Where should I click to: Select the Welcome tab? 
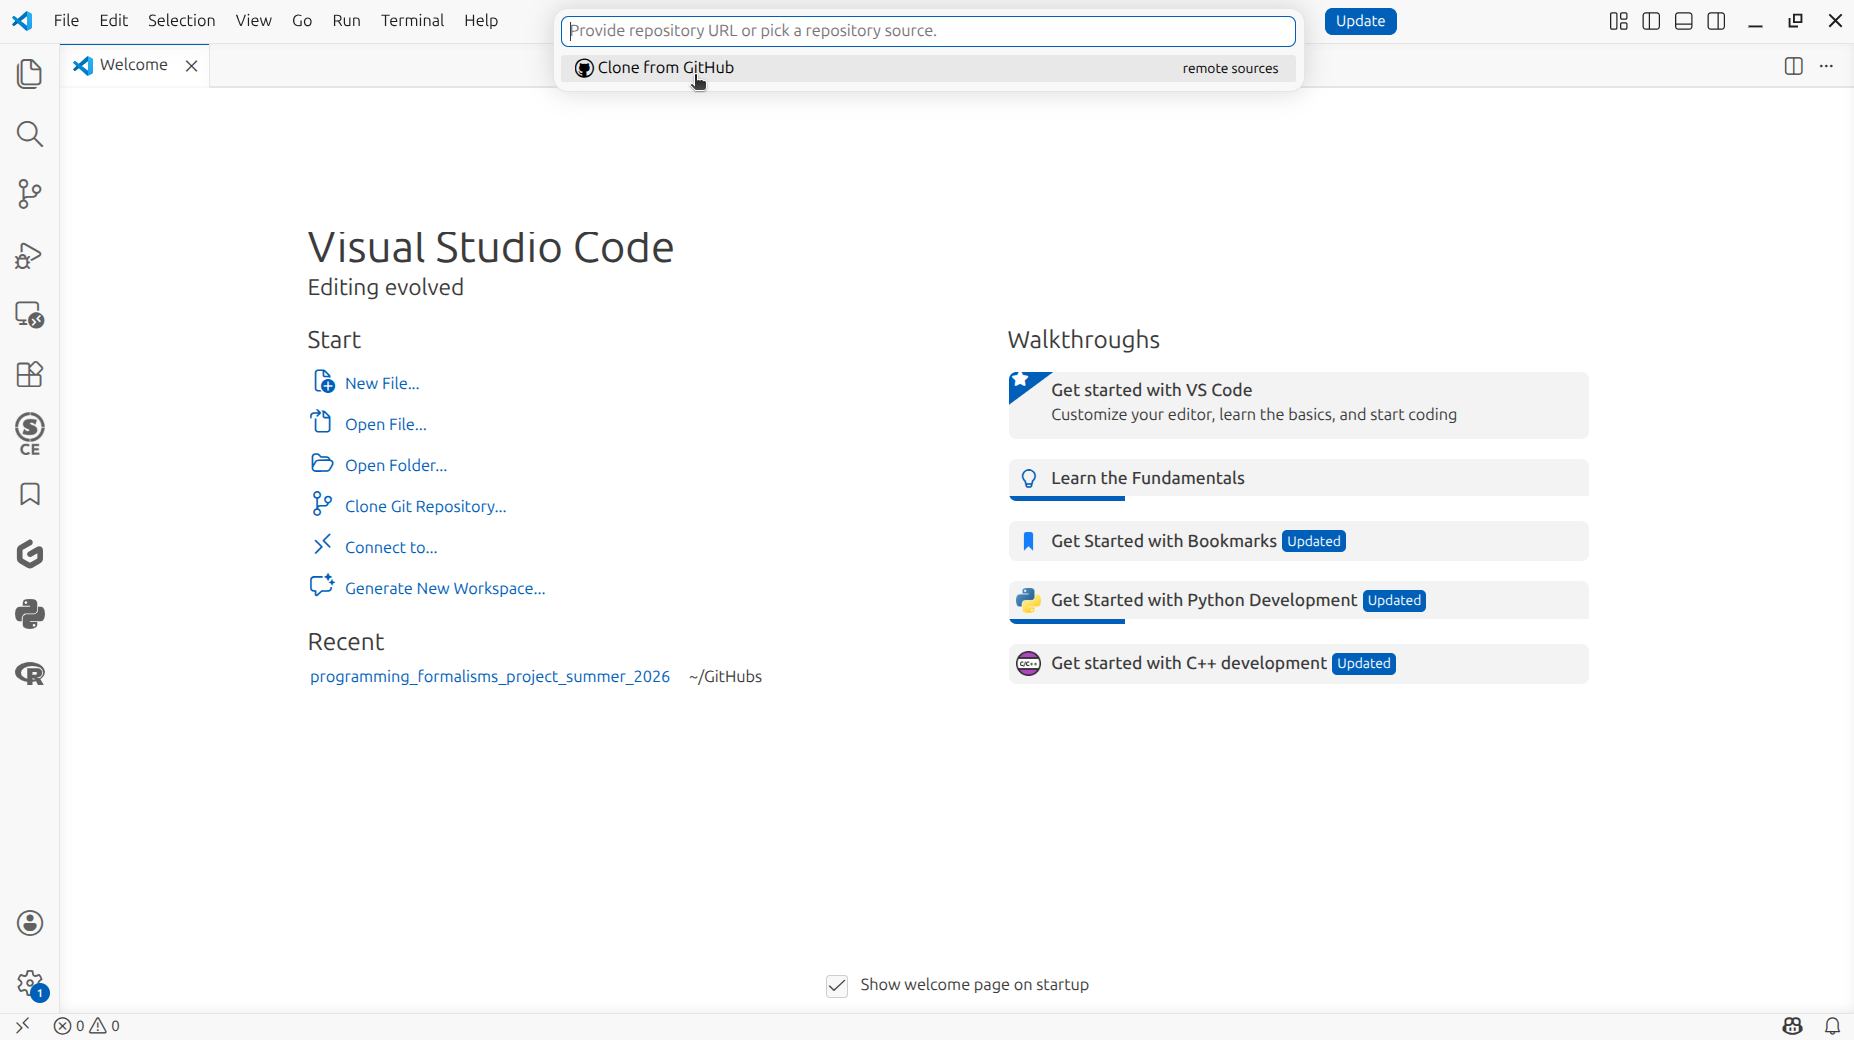click(x=135, y=65)
